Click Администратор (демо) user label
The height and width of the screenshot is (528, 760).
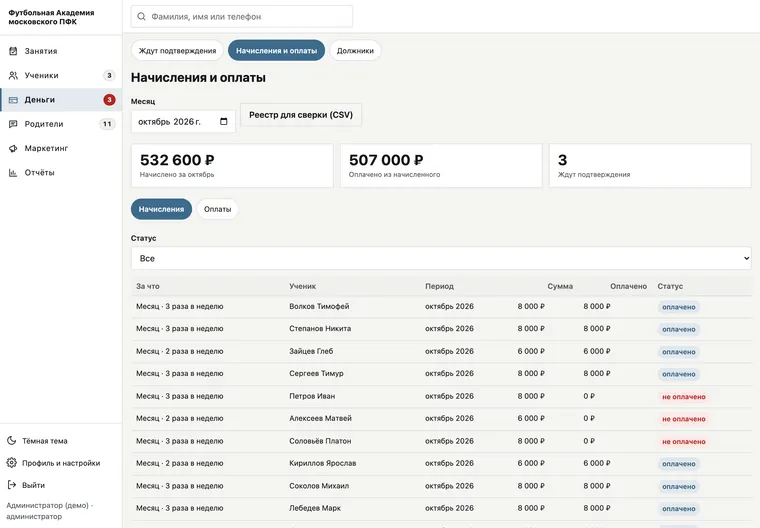[x=49, y=511]
